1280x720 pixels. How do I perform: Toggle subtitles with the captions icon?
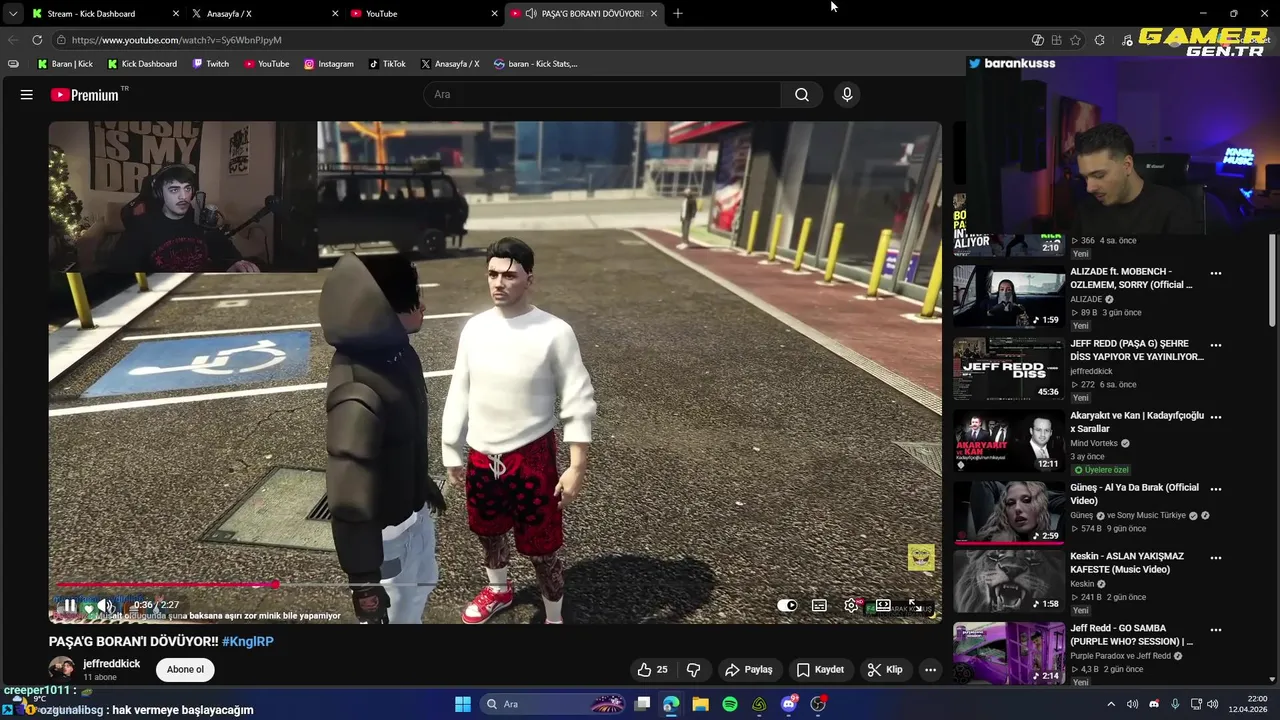[819, 605]
